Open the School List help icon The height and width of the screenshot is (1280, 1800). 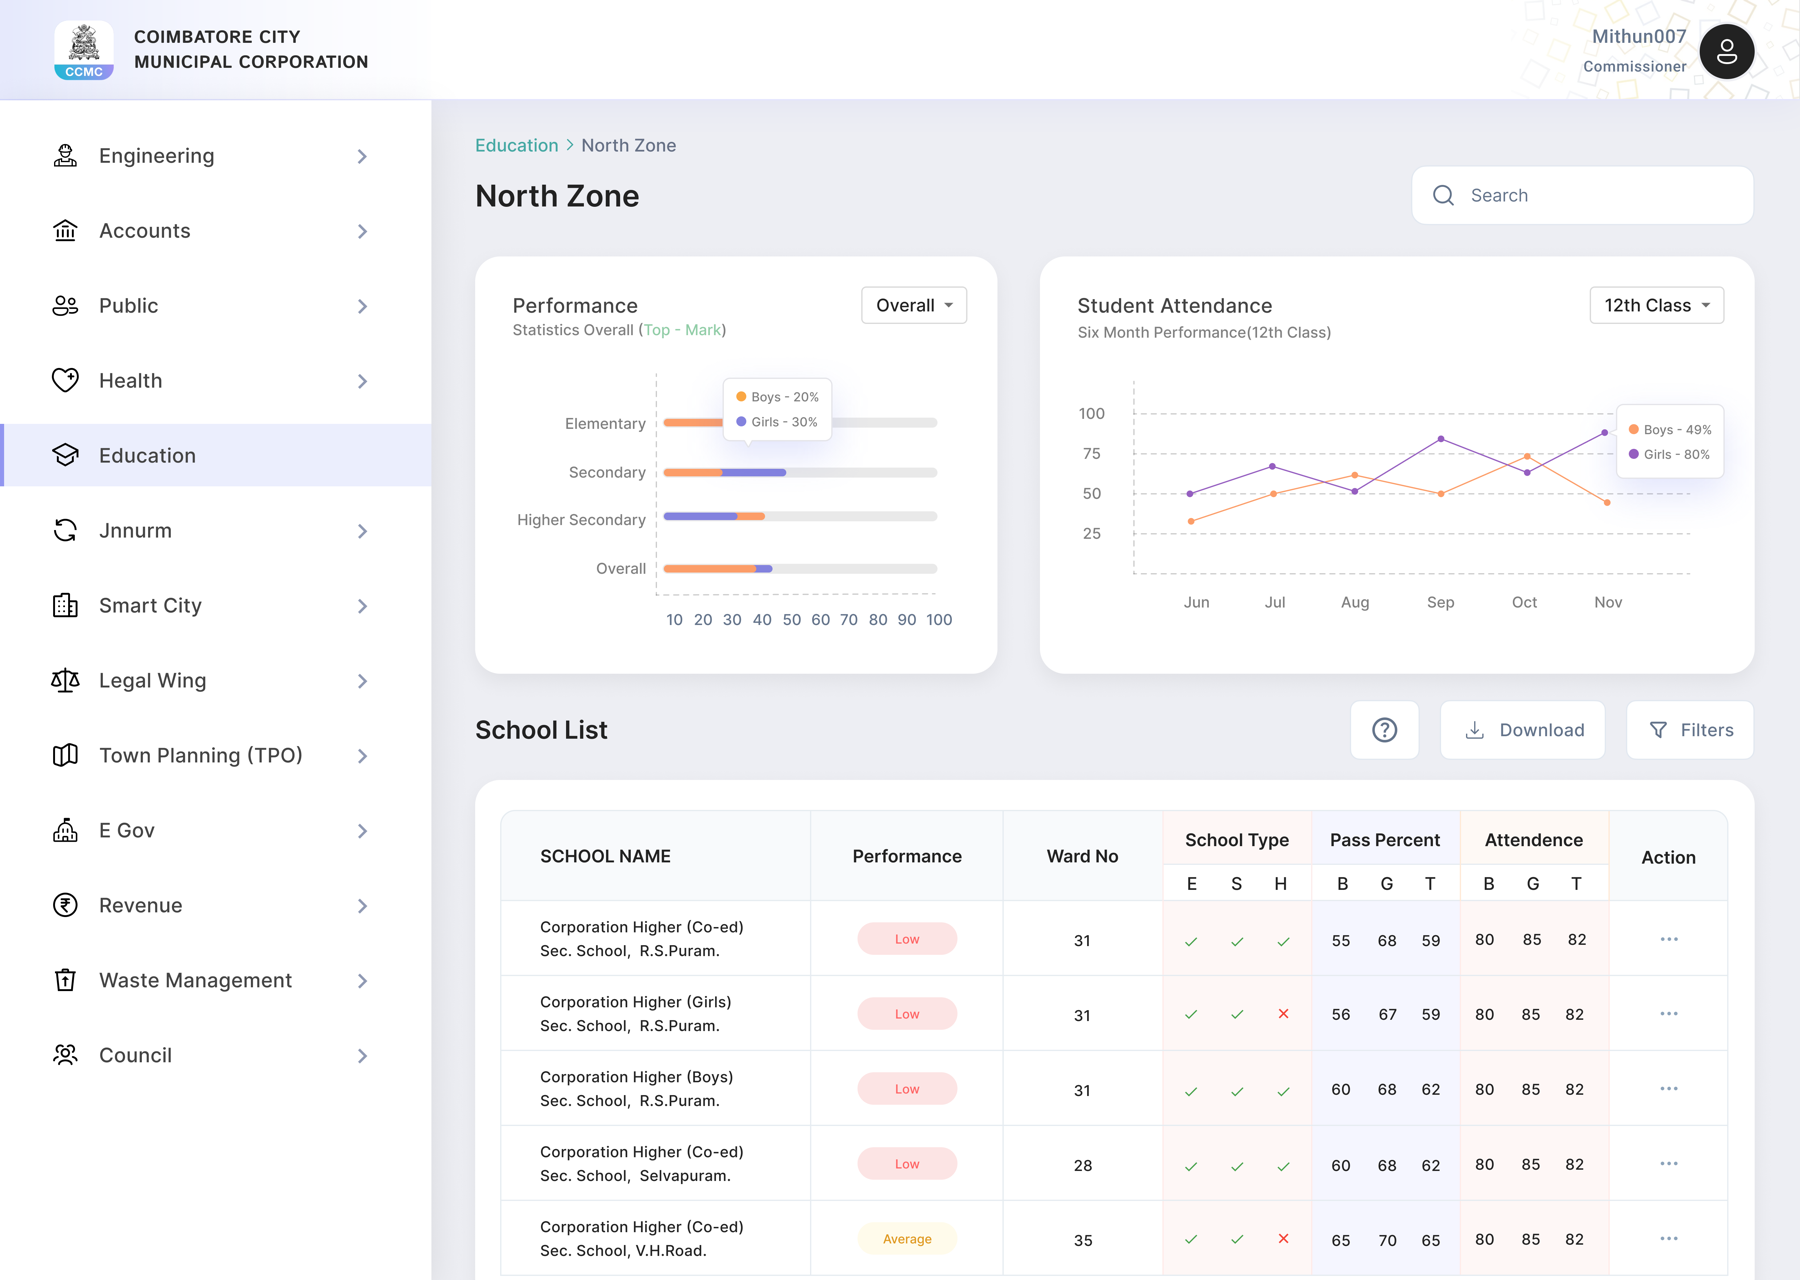[x=1384, y=730]
